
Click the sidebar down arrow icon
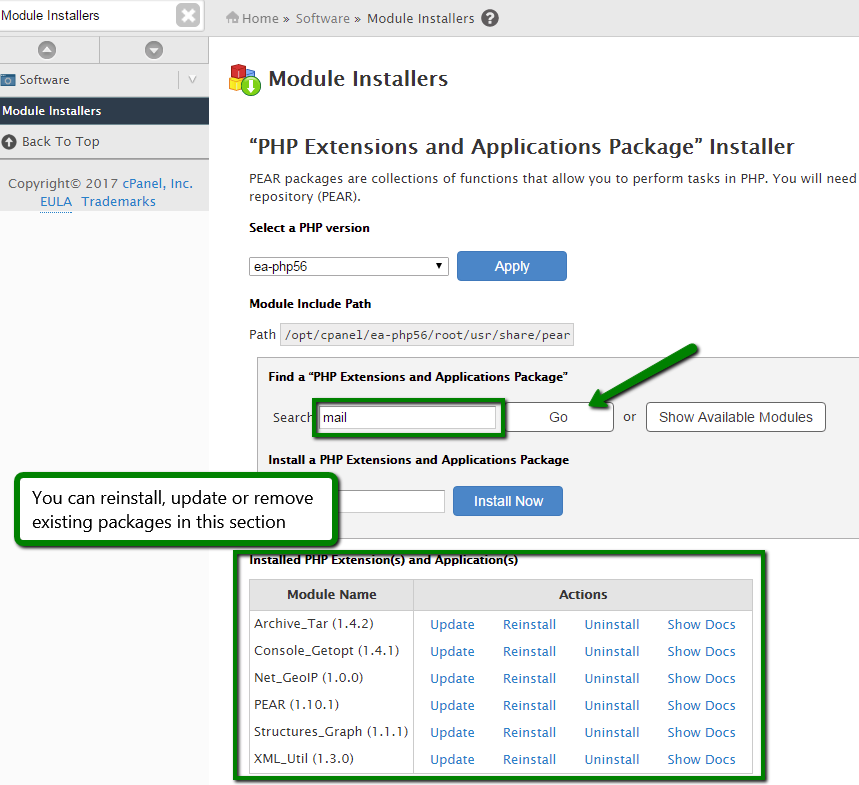[x=154, y=50]
